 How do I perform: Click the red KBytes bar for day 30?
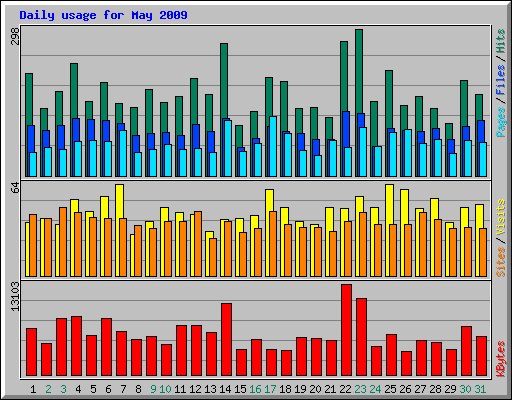(467, 351)
